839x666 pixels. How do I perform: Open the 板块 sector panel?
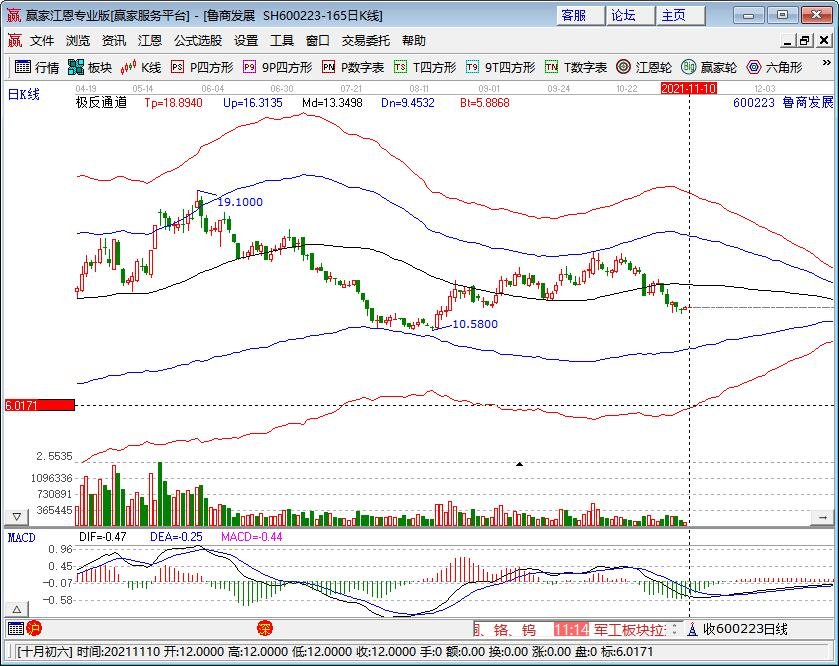coord(90,67)
